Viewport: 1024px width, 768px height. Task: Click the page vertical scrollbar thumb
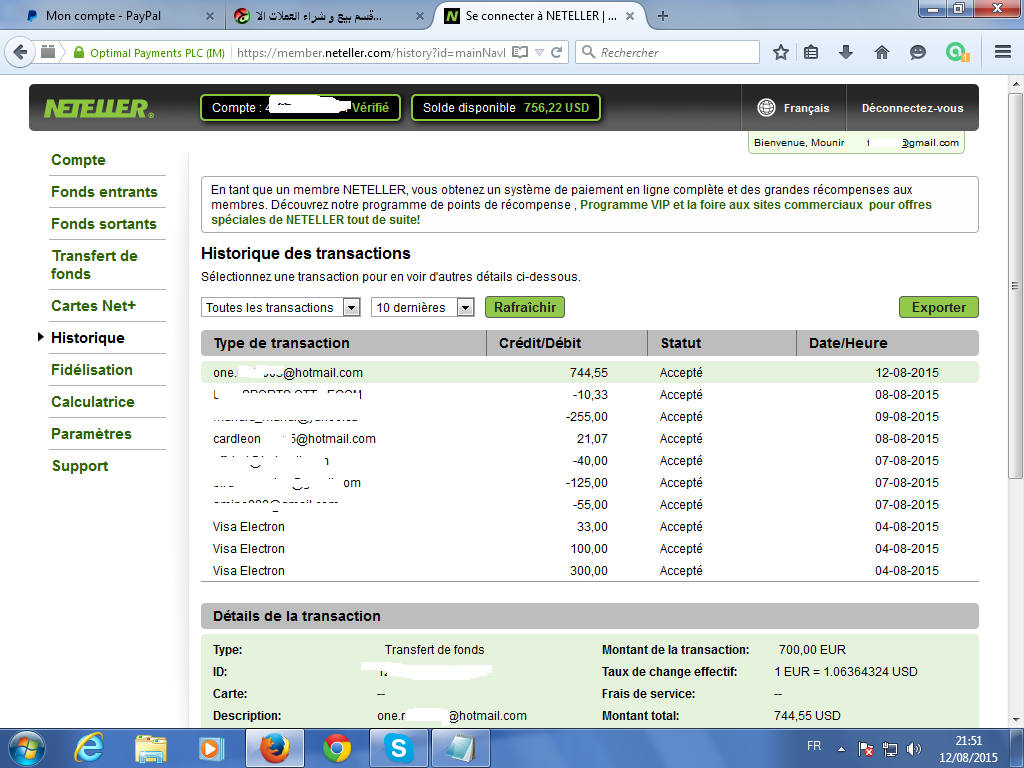1015,285
